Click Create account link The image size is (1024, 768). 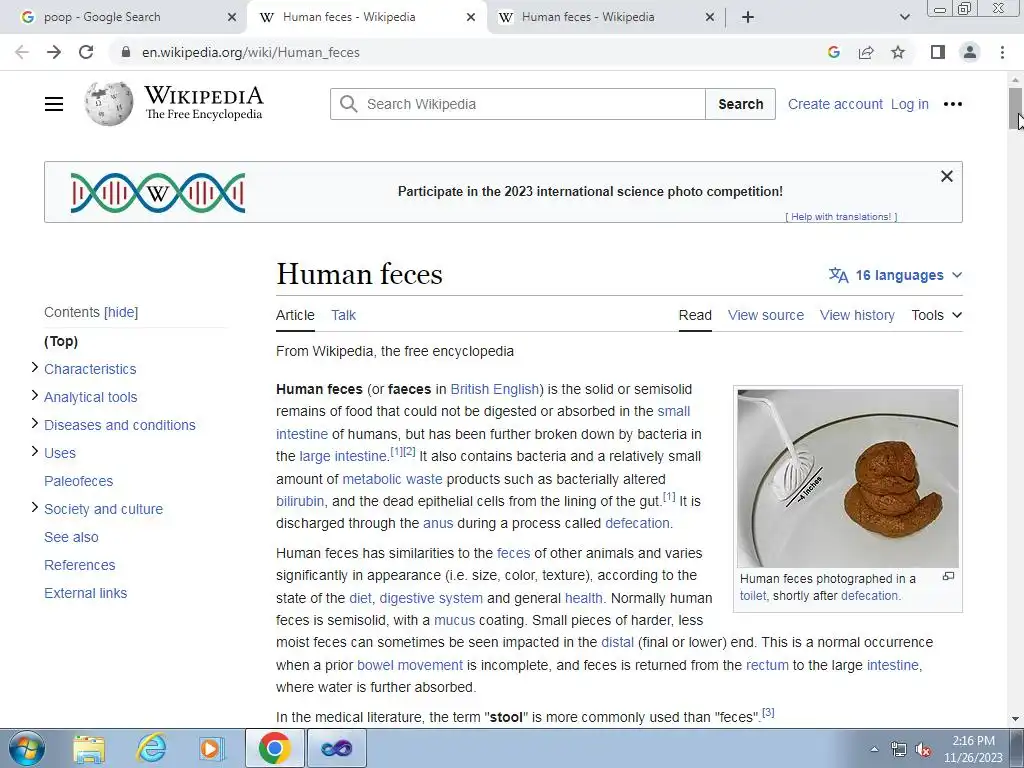coord(835,104)
